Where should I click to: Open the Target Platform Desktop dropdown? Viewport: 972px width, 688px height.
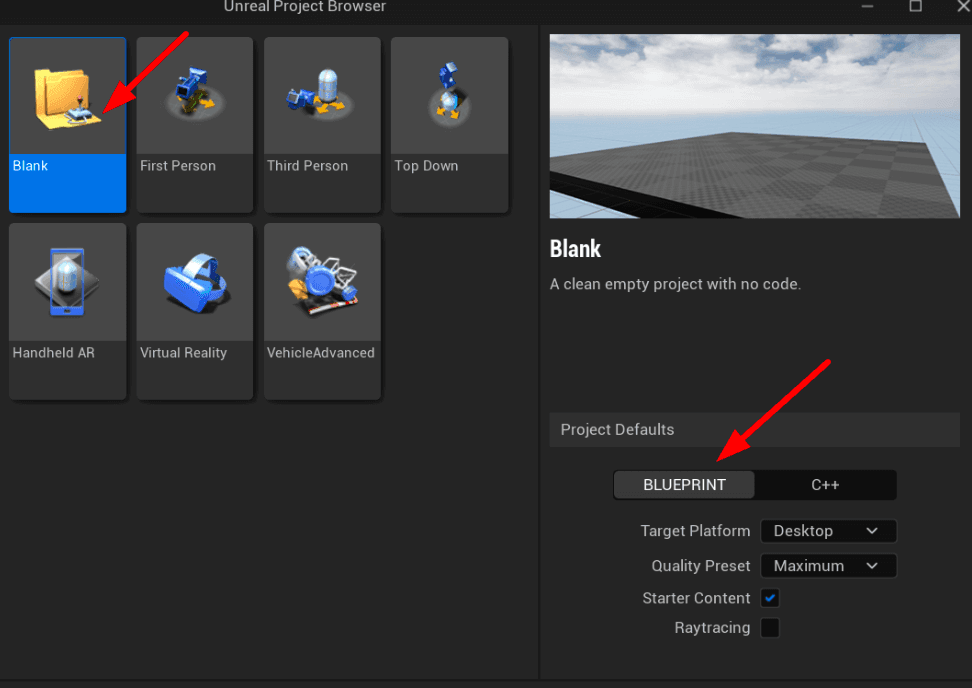pyautogui.click(x=828, y=531)
